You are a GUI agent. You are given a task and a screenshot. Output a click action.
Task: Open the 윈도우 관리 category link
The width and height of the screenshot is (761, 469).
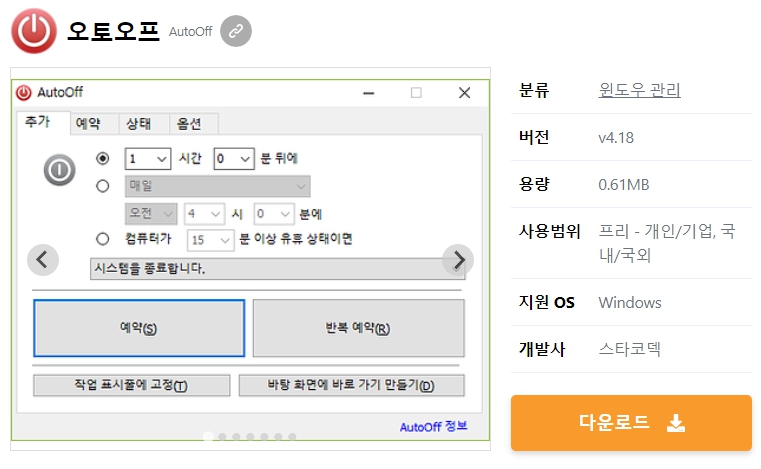[x=639, y=90]
